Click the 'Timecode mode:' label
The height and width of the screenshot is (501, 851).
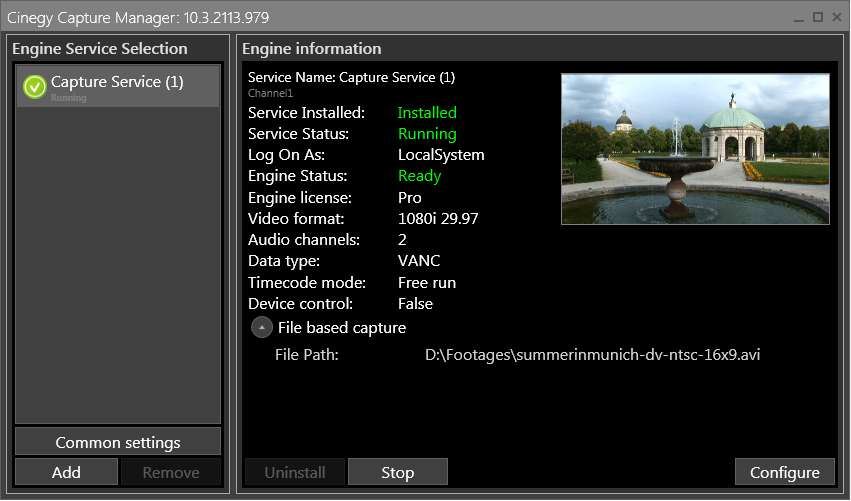click(x=307, y=283)
